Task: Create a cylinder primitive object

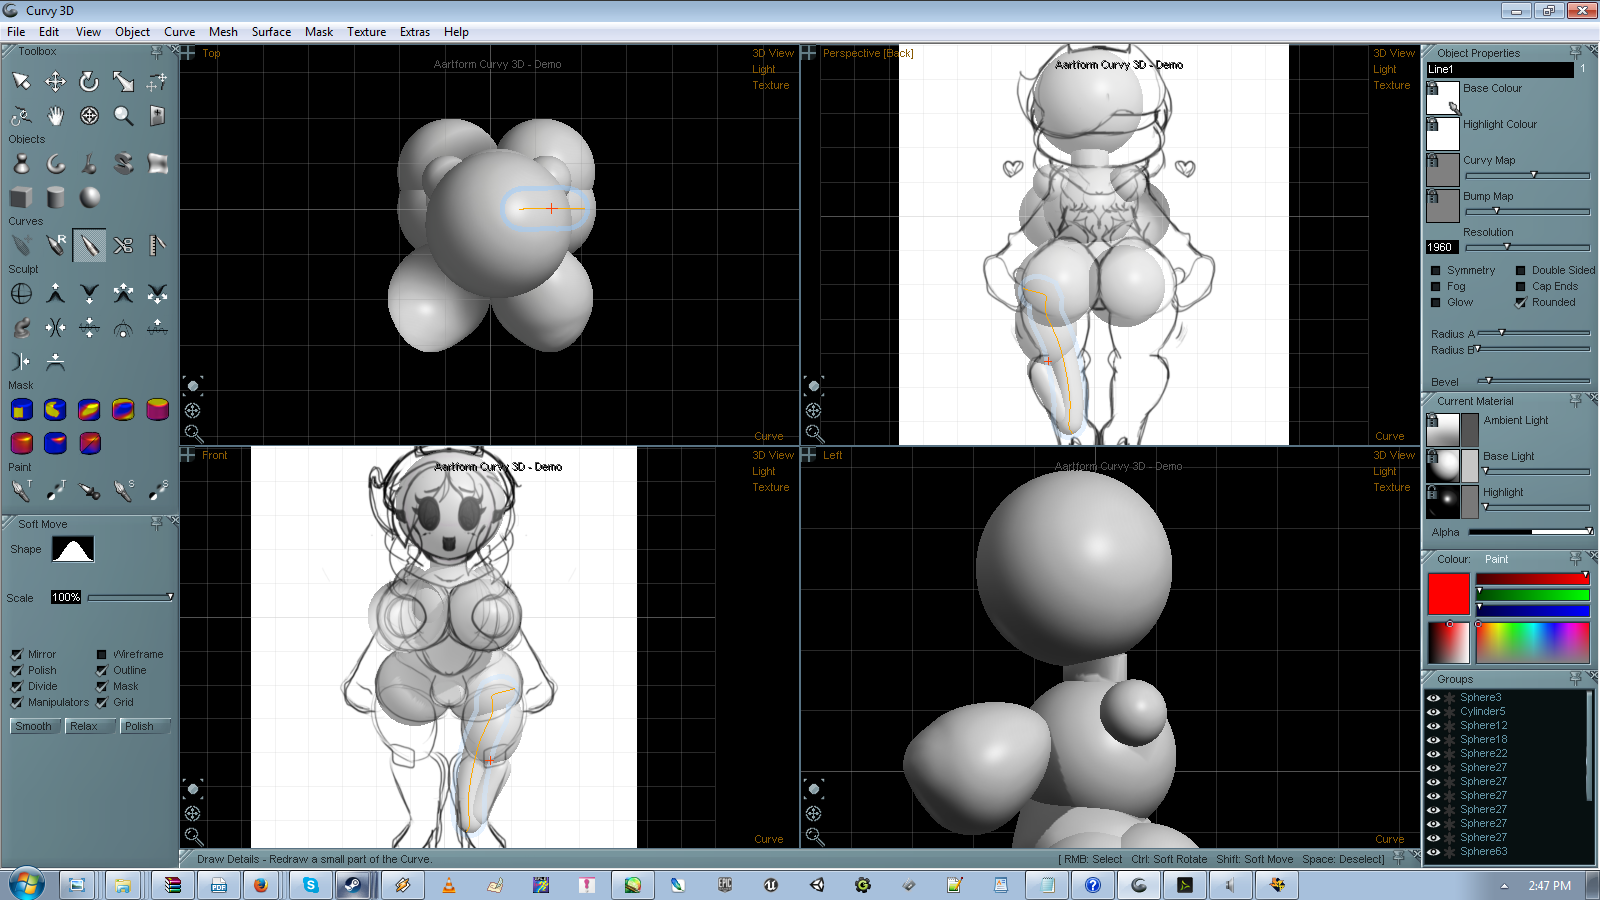Action: 56,197
